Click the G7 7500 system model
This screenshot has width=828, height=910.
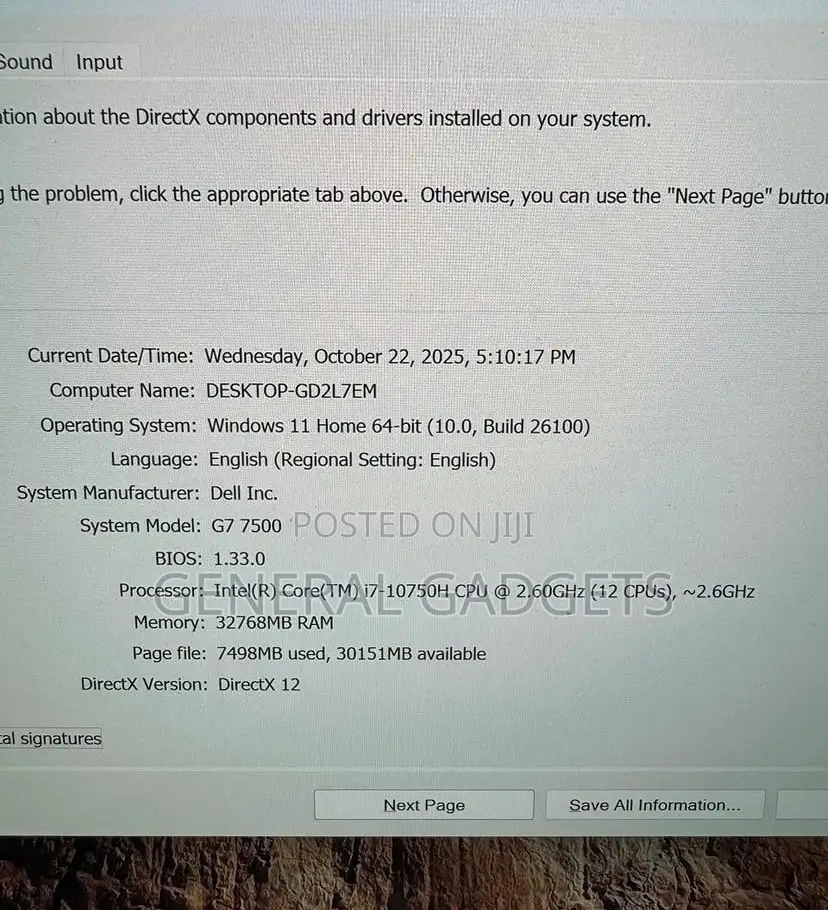247,526
